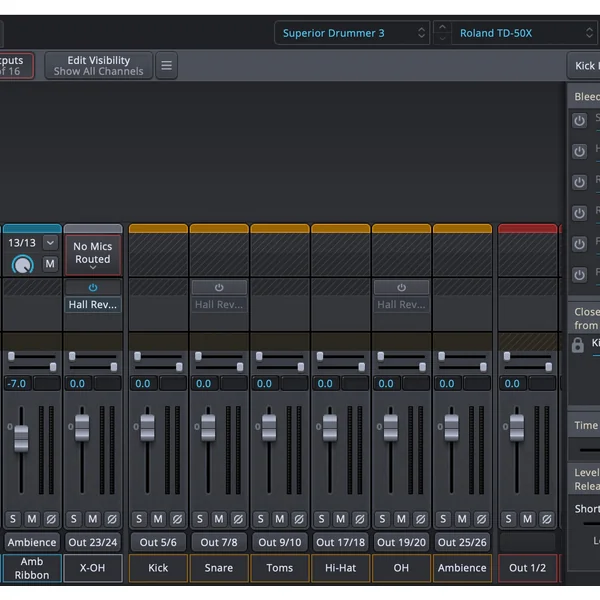Click the lock icon beside Ki
Image resolution: width=600 pixels, height=600 pixels.
coord(578,345)
